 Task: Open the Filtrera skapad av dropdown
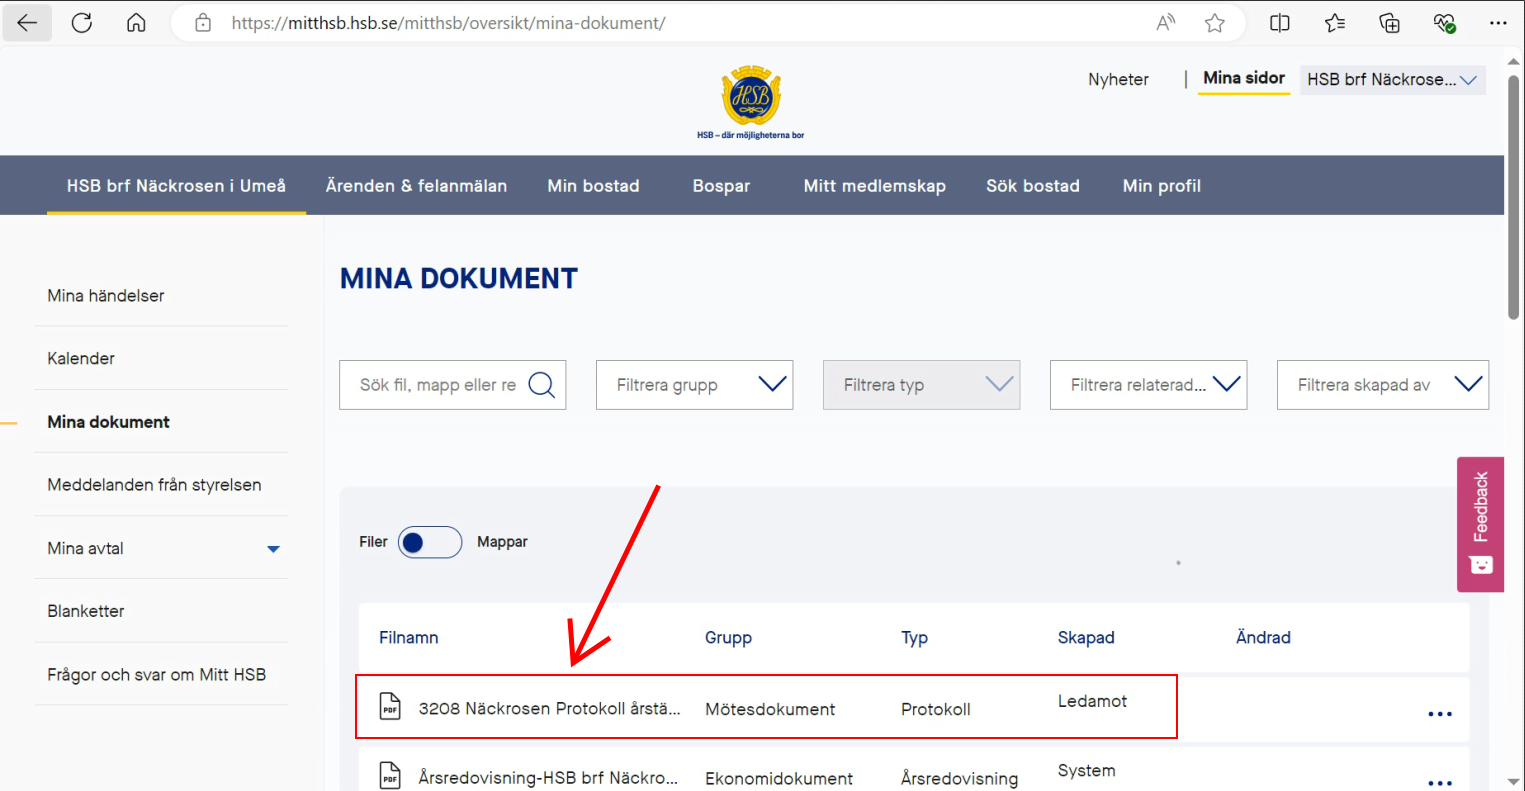1382,385
